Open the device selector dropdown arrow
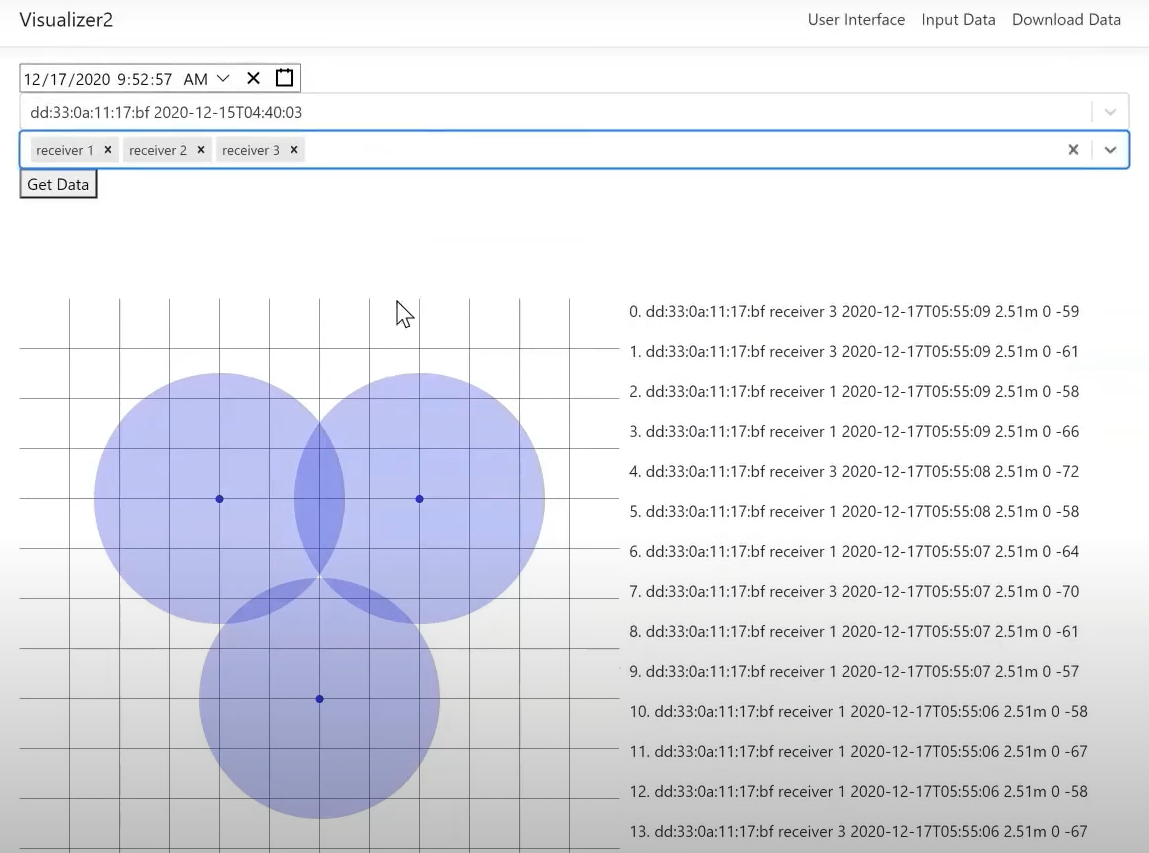This screenshot has width=1149, height=853. pyautogui.click(x=1110, y=112)
